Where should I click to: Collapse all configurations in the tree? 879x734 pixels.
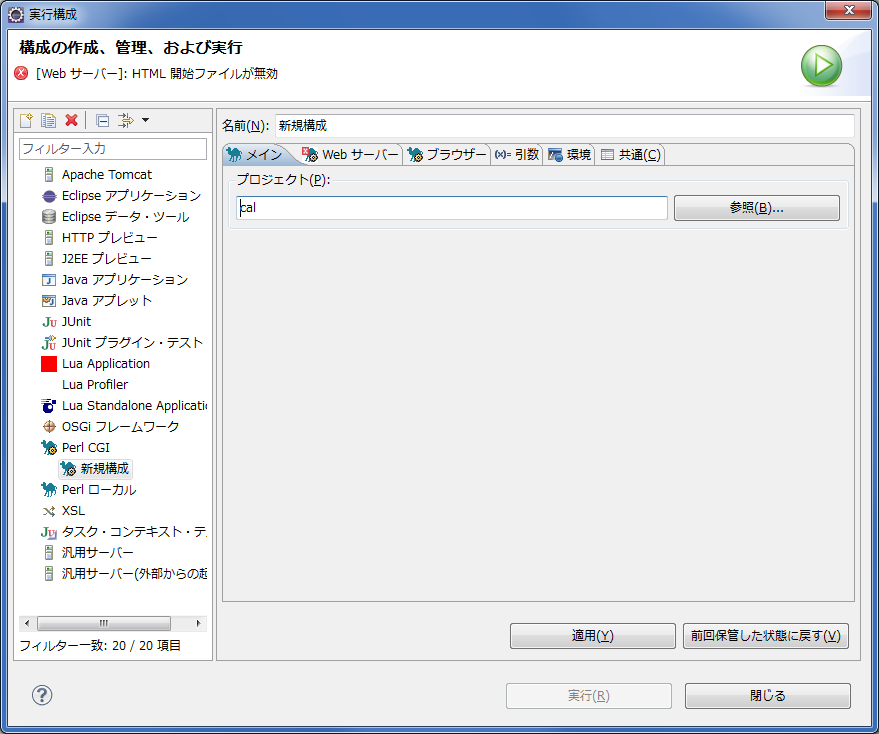click(x=102, y=120)
